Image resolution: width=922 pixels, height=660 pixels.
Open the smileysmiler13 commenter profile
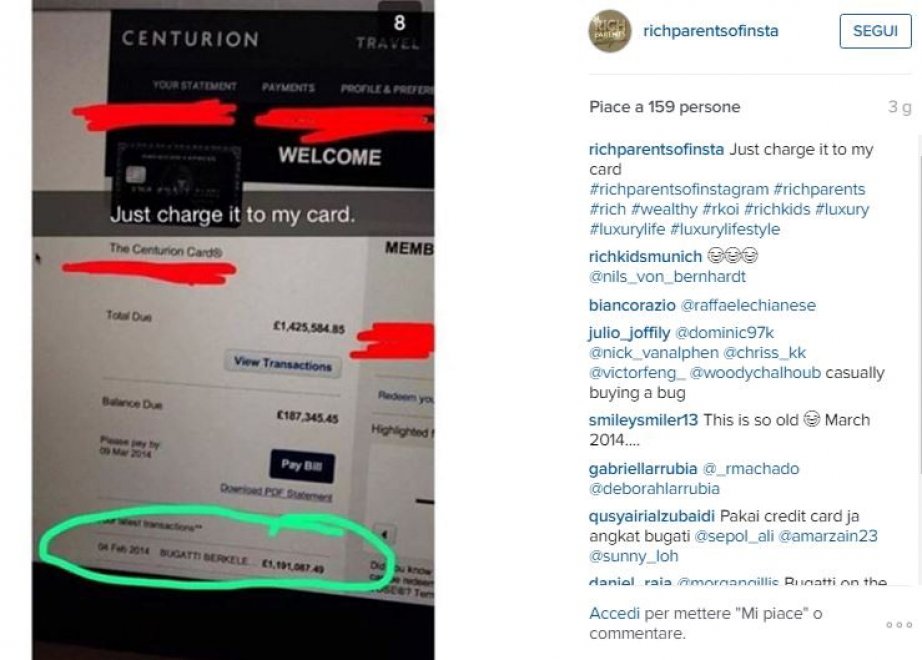tap(643, 420)
